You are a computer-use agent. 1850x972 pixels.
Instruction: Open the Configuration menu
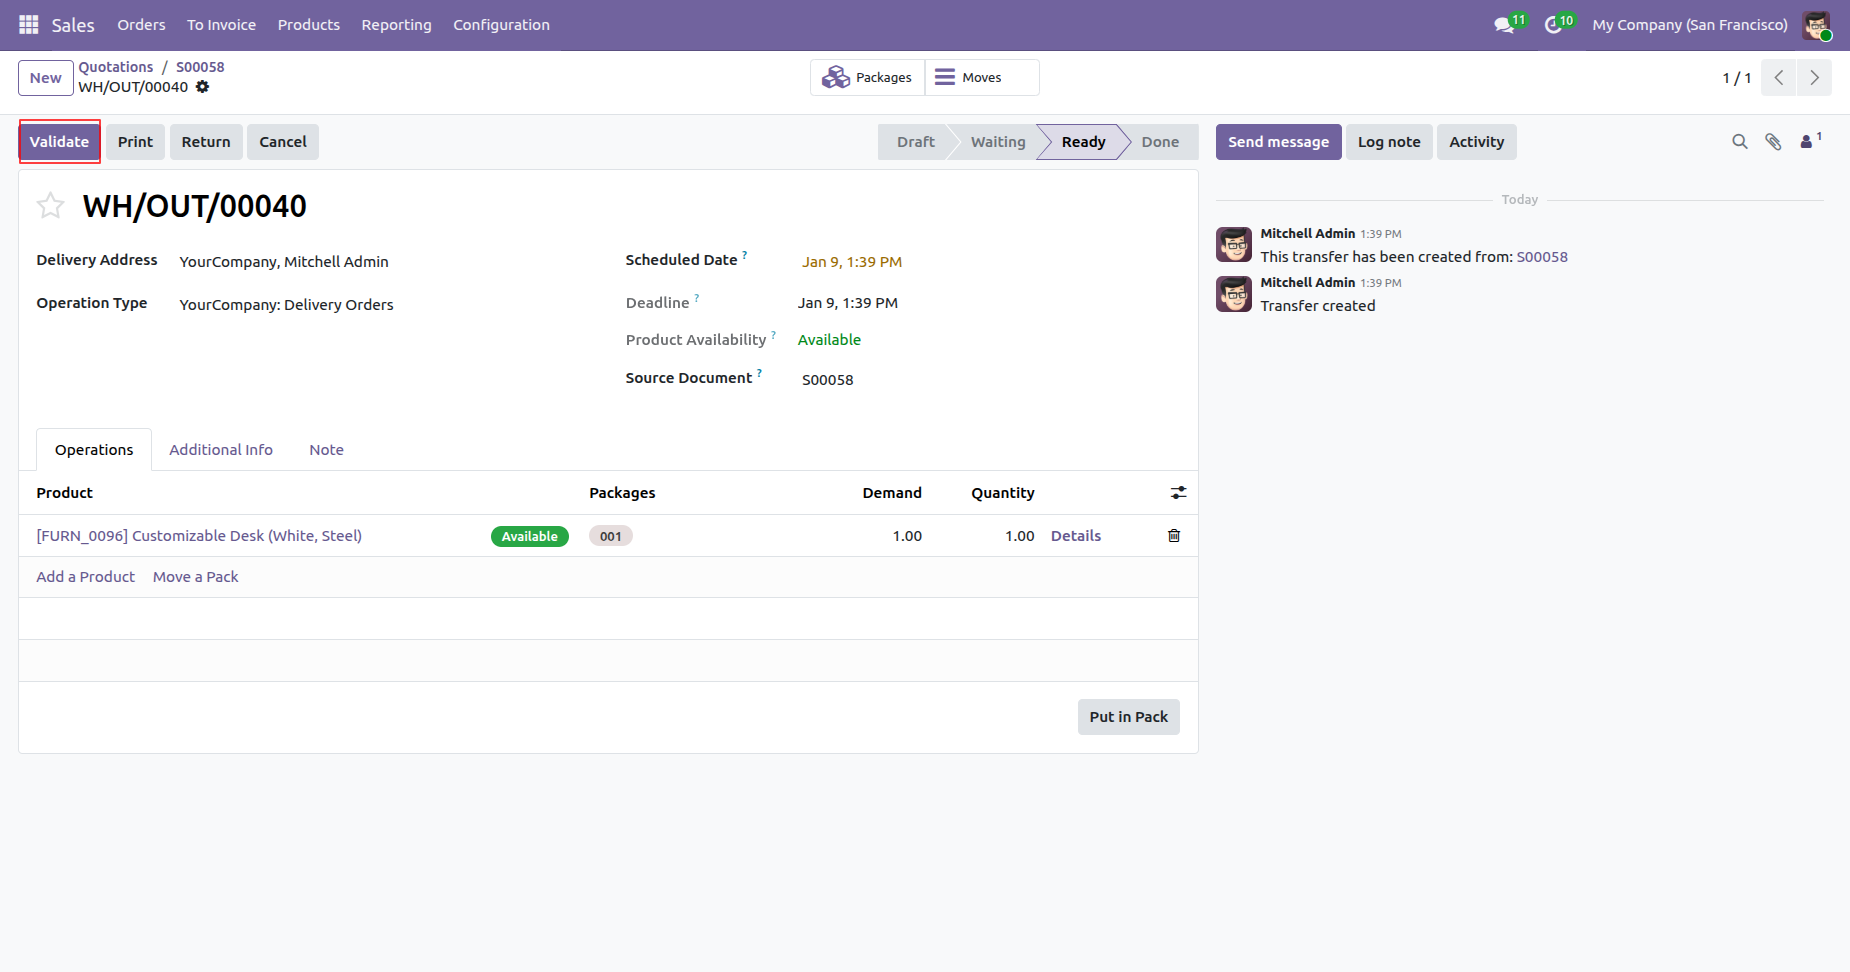502,25
